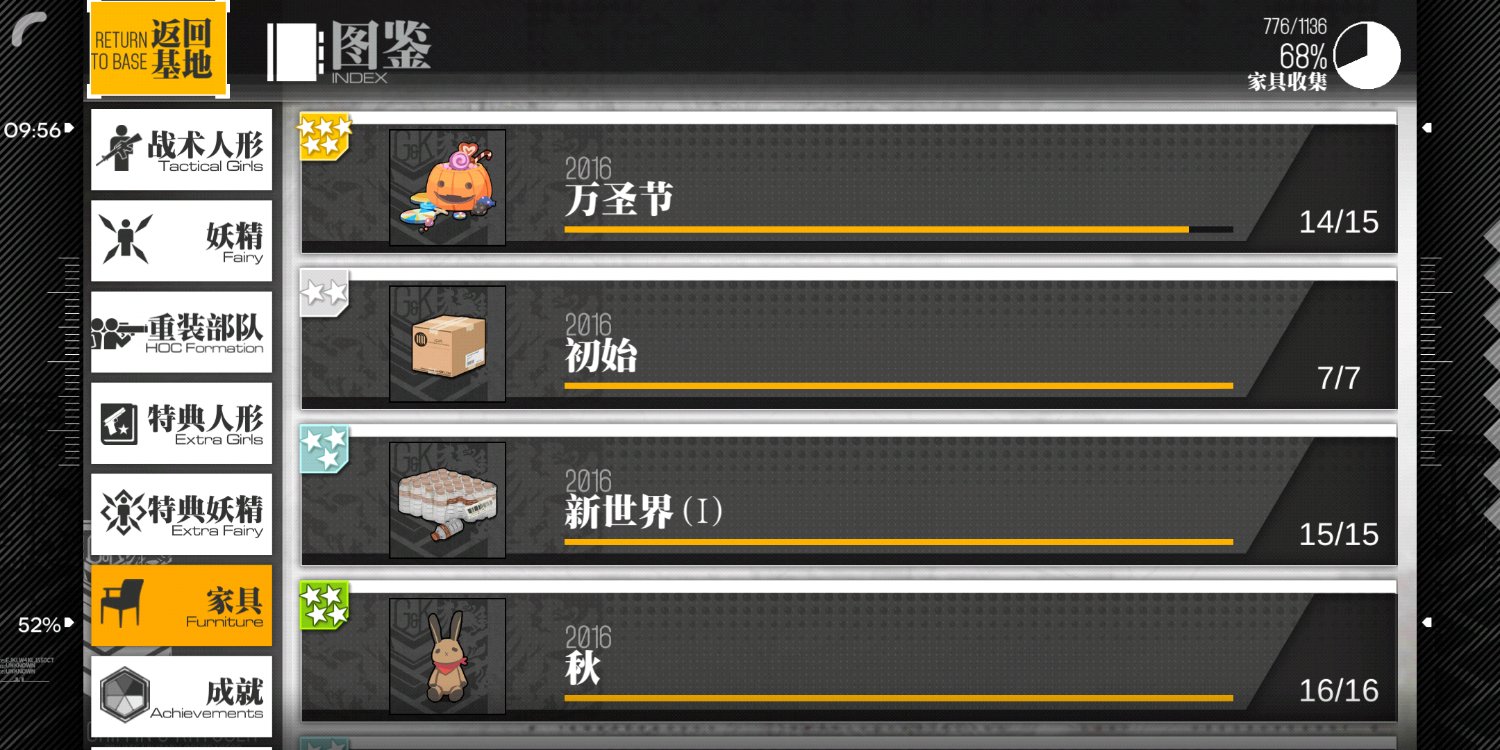Return to base with the orange button

pos(158,49)
